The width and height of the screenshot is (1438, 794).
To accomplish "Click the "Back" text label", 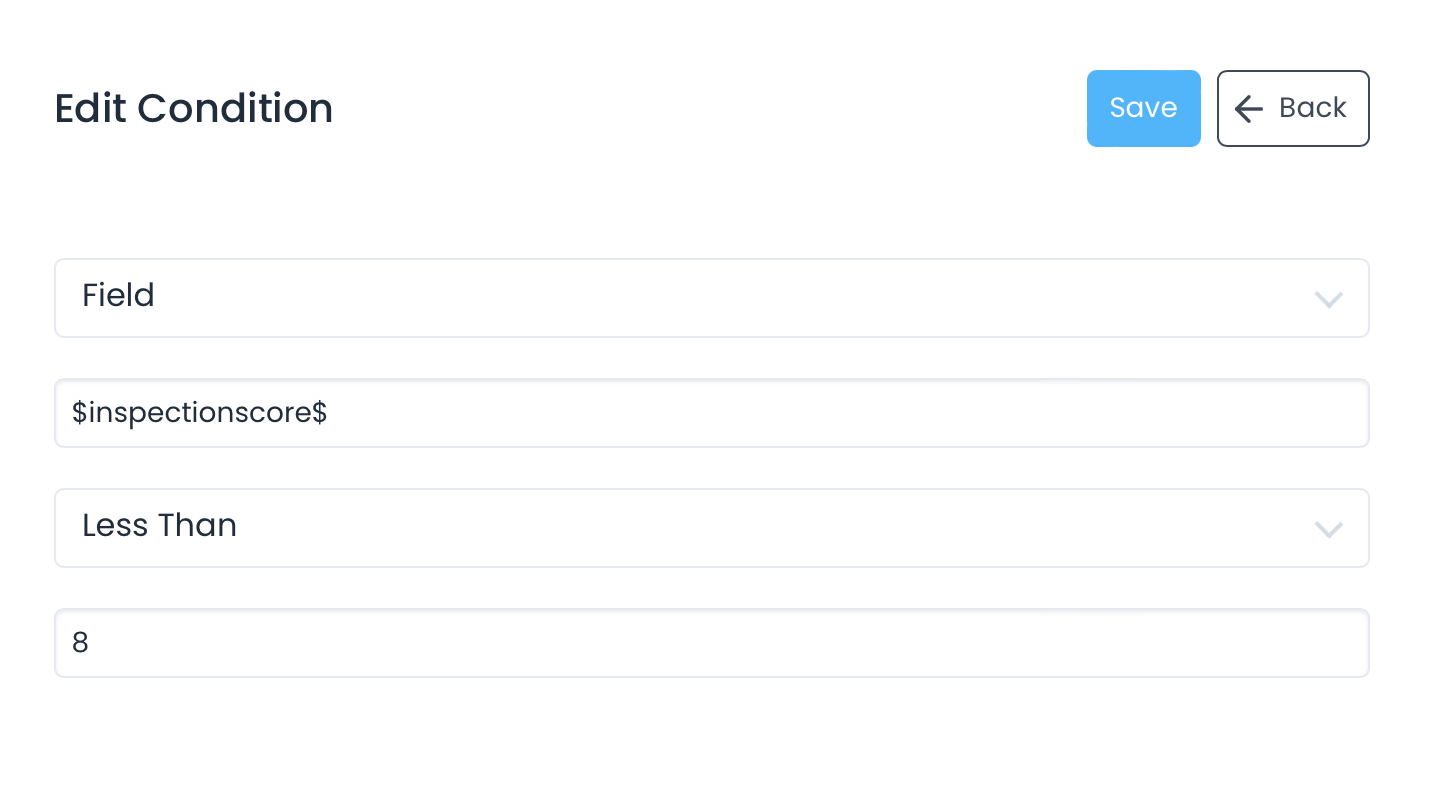I will click(1312, 108).
